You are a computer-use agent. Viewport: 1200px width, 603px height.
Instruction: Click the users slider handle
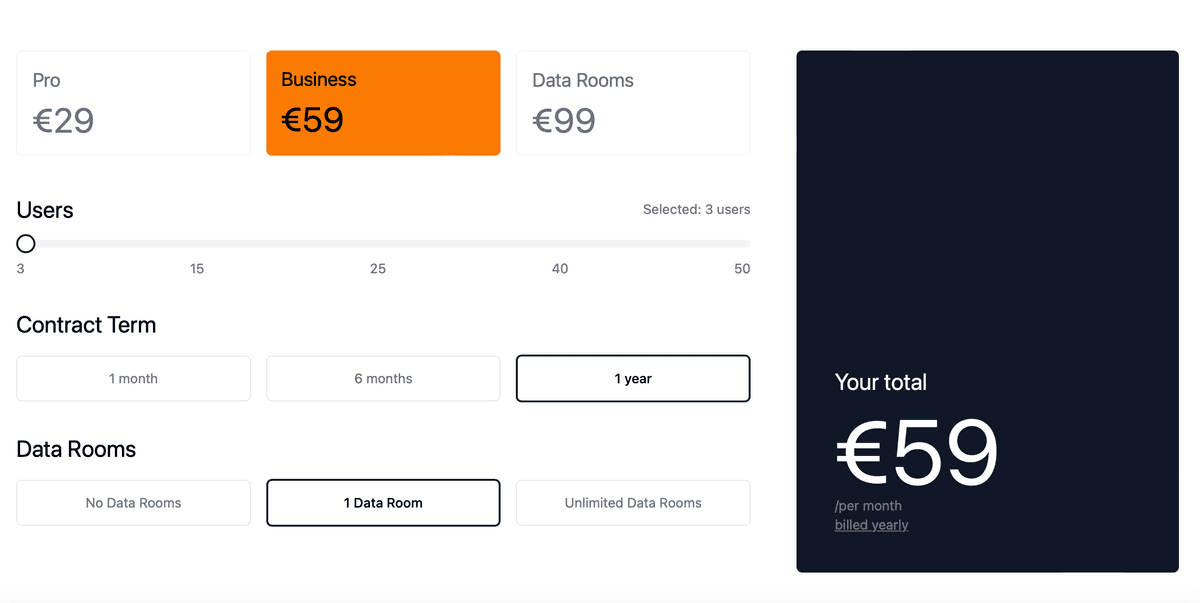click(25, 243)
